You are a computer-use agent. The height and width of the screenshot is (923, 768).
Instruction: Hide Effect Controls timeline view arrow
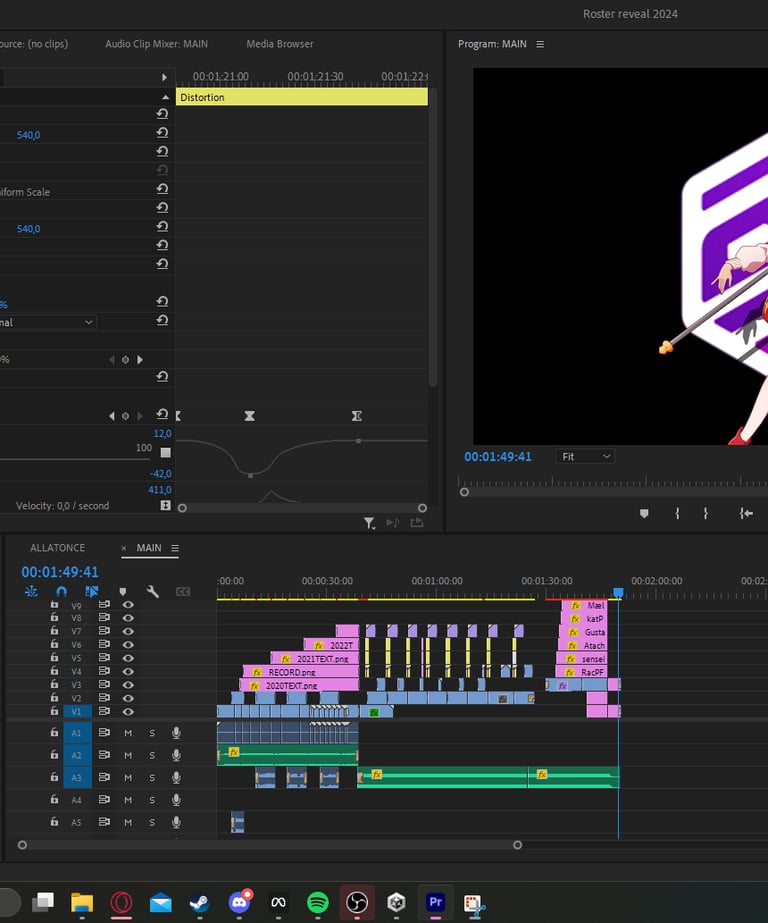tap(164, 77)
